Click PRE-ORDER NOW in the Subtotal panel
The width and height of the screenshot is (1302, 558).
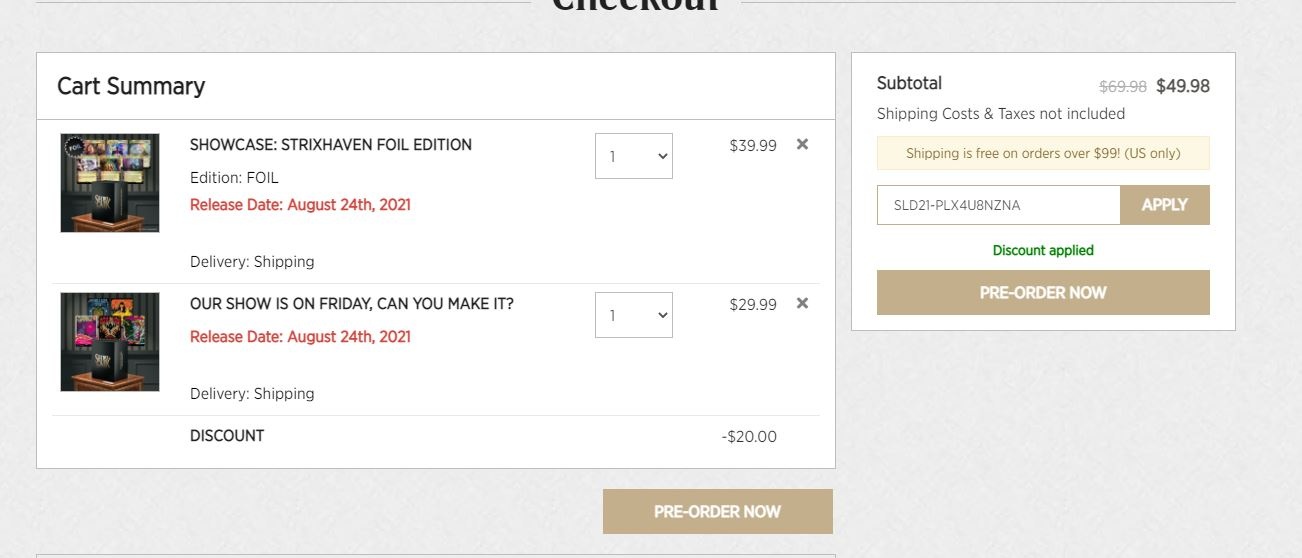[1043, 293]
